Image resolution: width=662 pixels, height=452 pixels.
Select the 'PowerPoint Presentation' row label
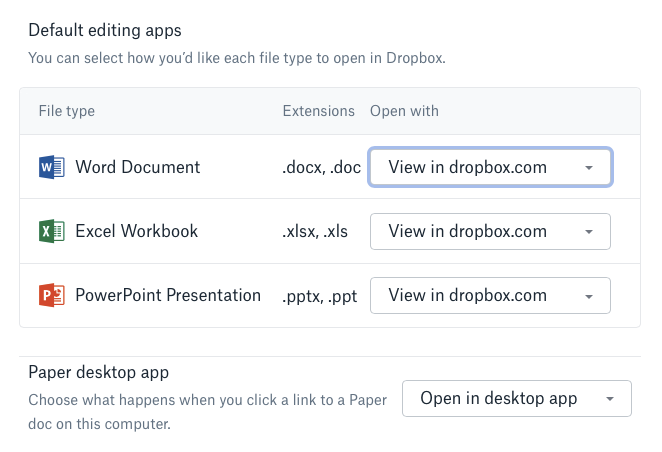pos(168,295)
